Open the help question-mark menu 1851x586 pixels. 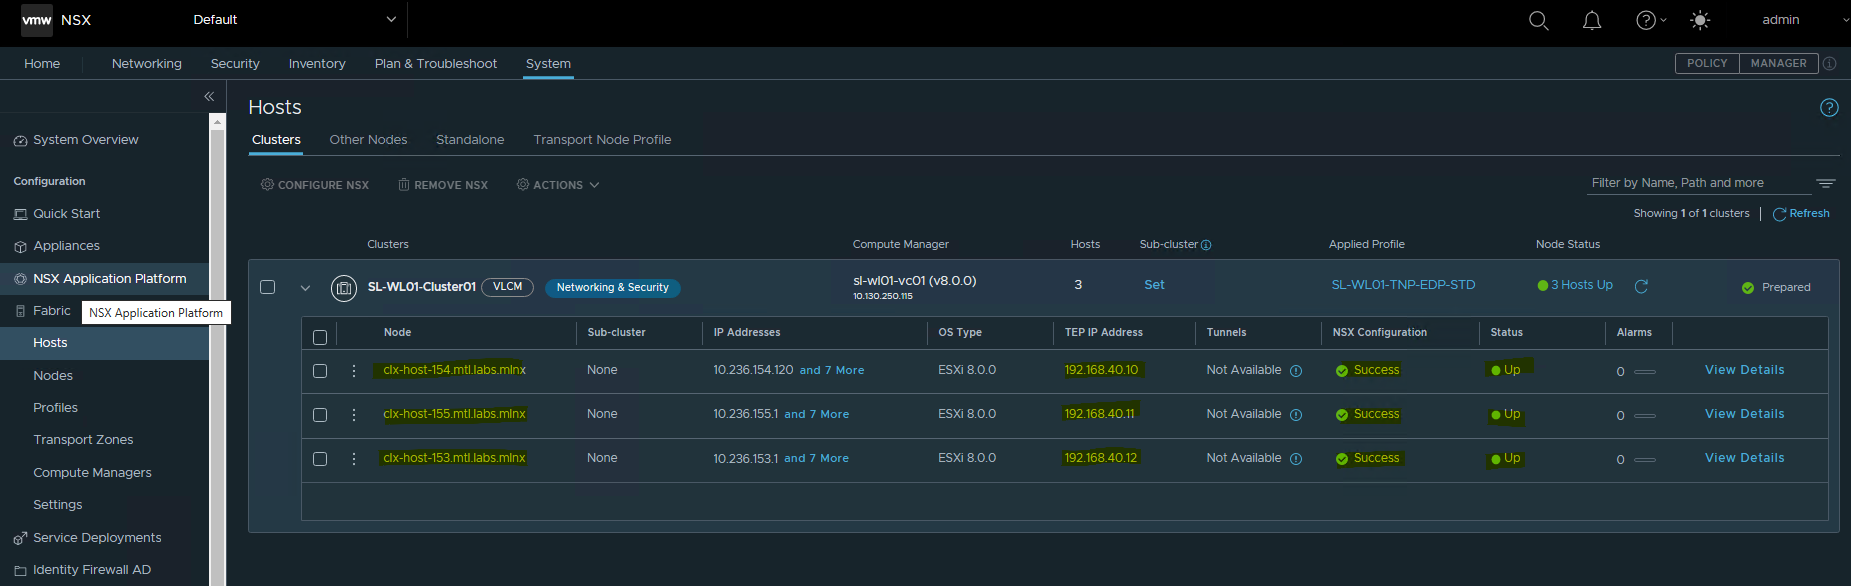[1650, 20]
